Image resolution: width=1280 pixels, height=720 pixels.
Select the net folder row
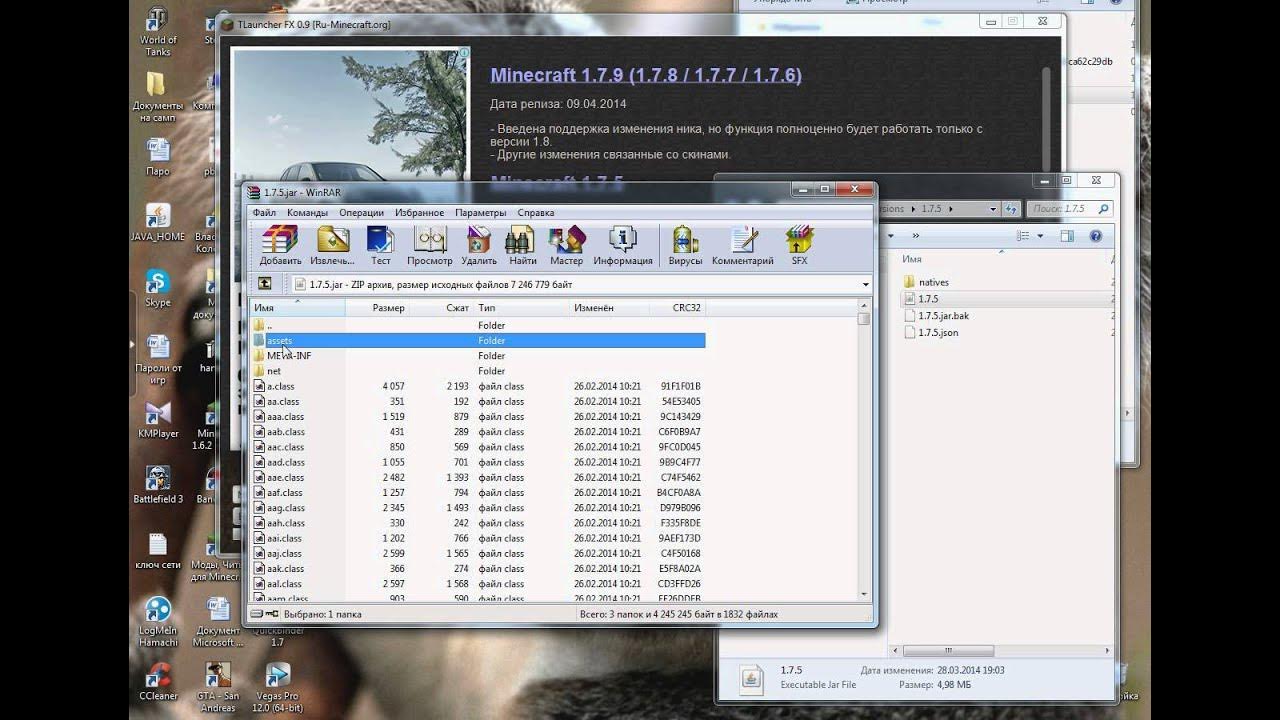[478, 371]
